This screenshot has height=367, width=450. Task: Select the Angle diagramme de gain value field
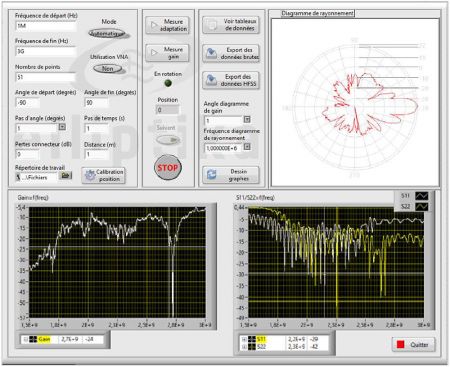pos(223,120)
